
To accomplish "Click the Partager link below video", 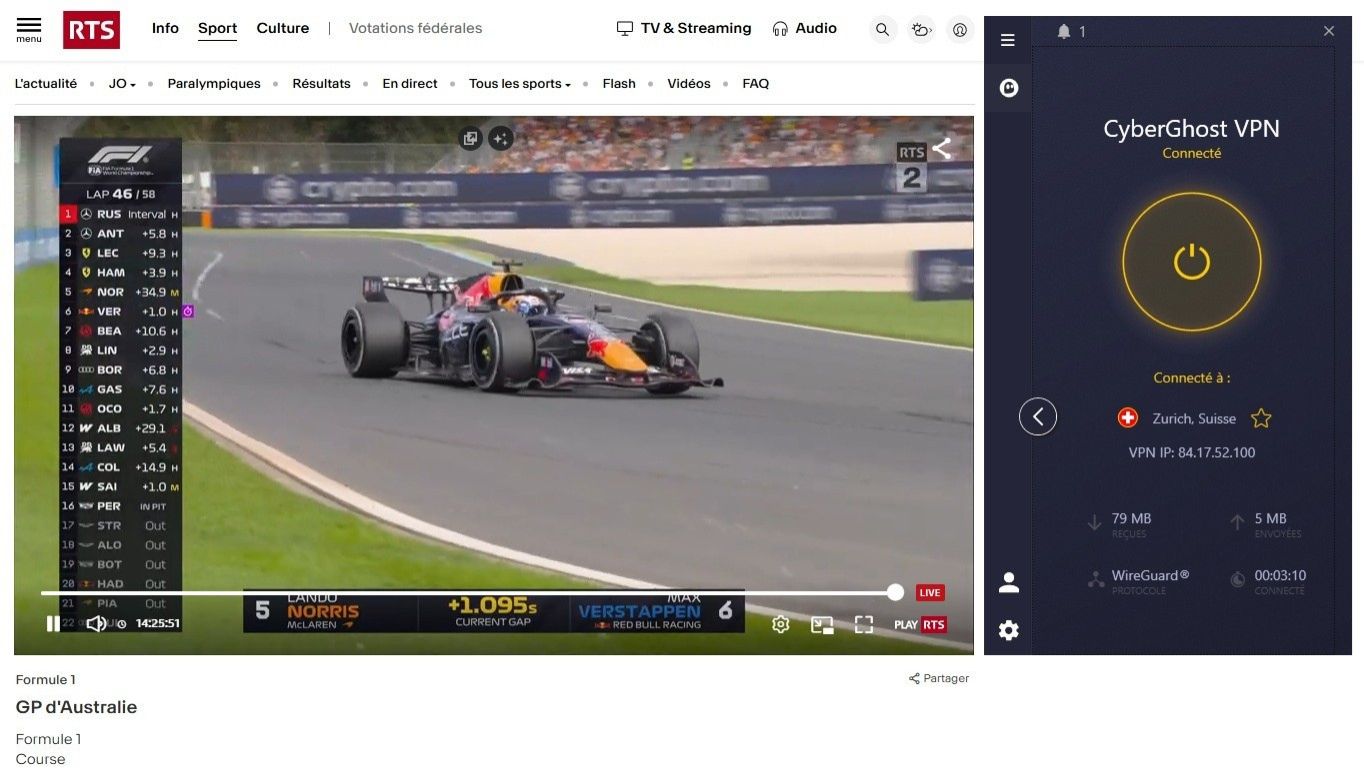I will pos(939,678).
